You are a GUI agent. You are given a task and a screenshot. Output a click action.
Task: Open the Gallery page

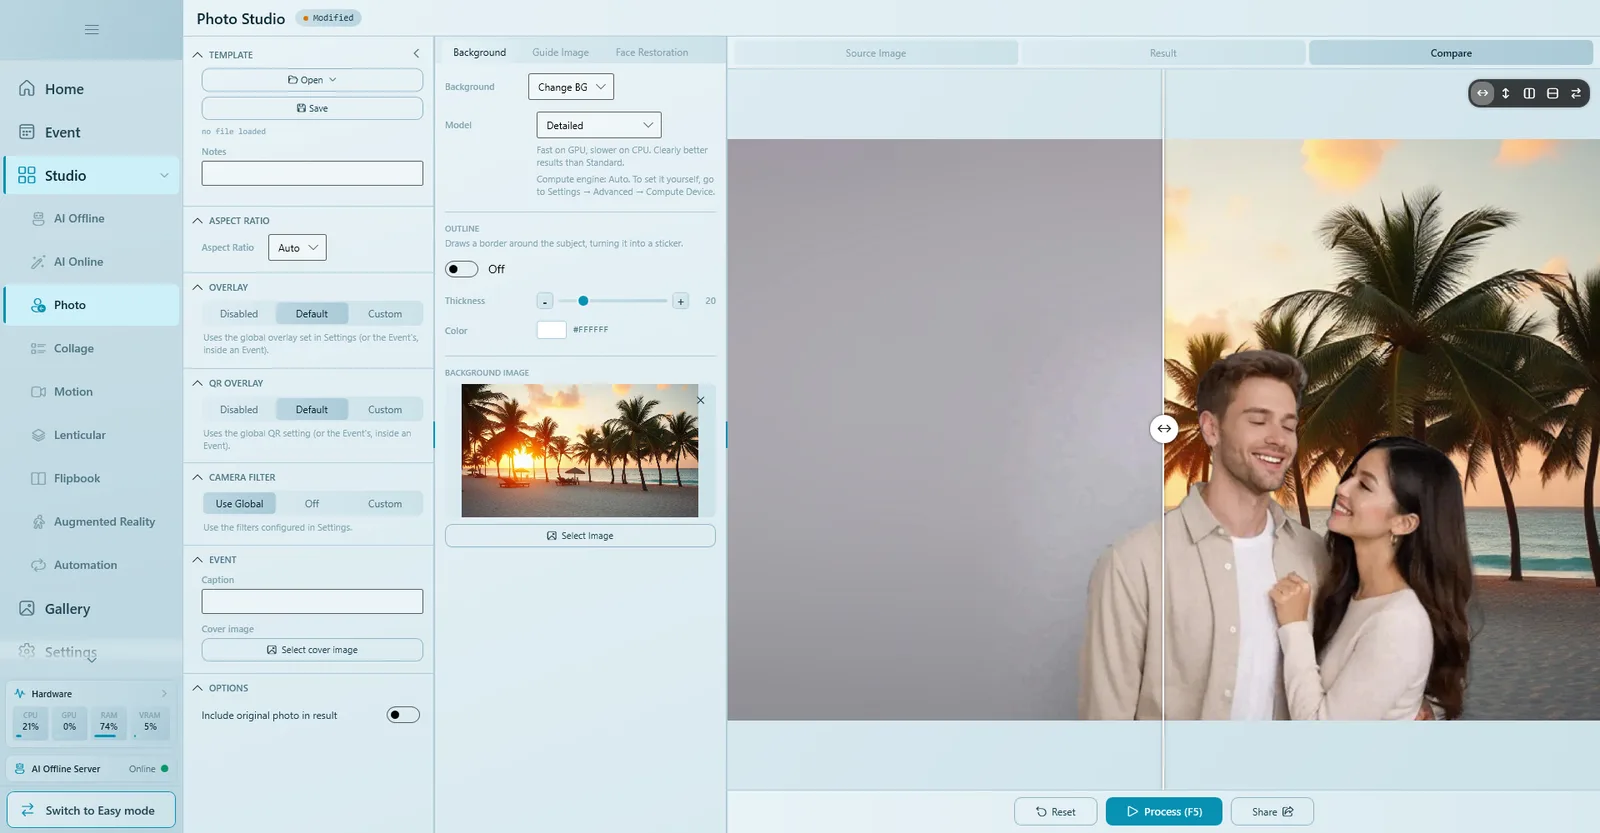(92, 609)
